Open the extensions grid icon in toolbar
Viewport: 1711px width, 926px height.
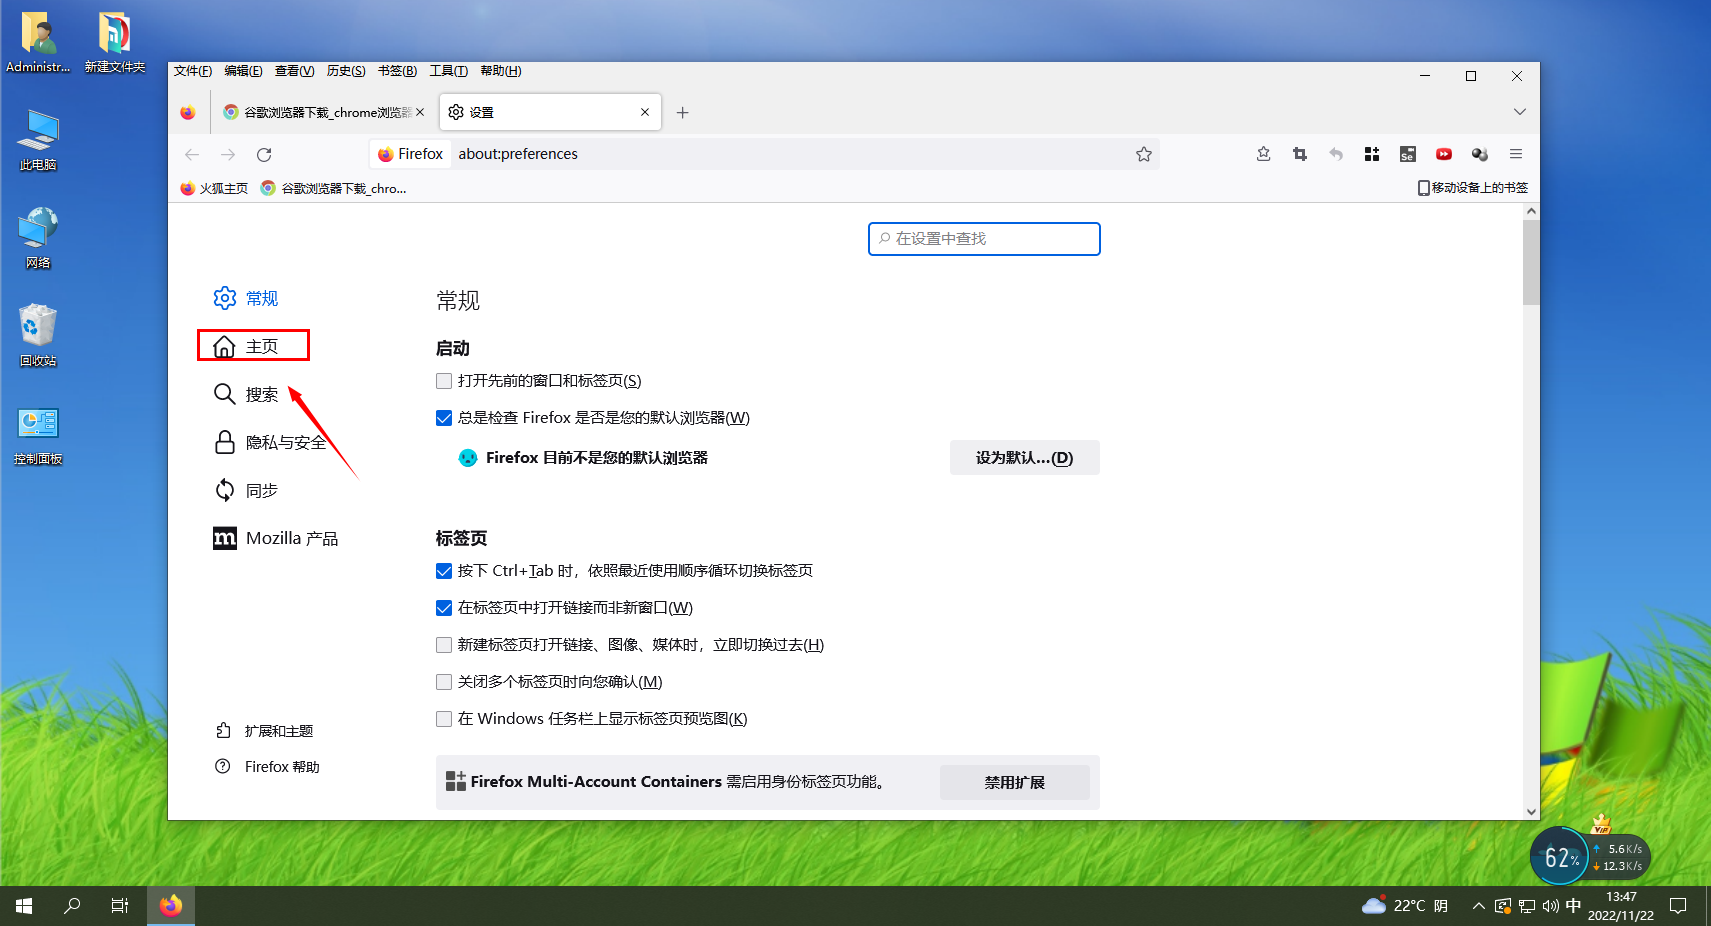tap(1371, 154)
